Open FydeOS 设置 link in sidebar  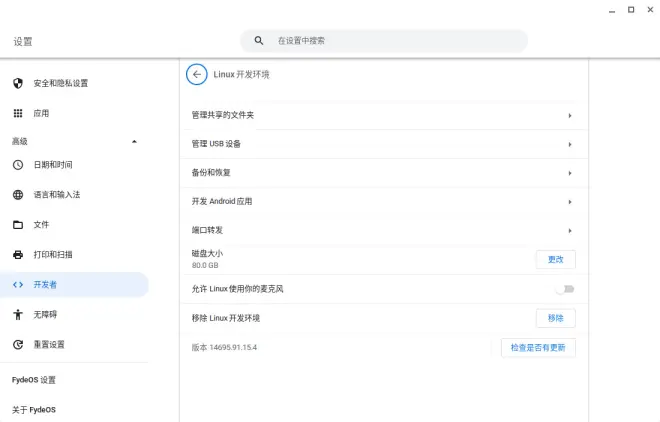point(34,380)
